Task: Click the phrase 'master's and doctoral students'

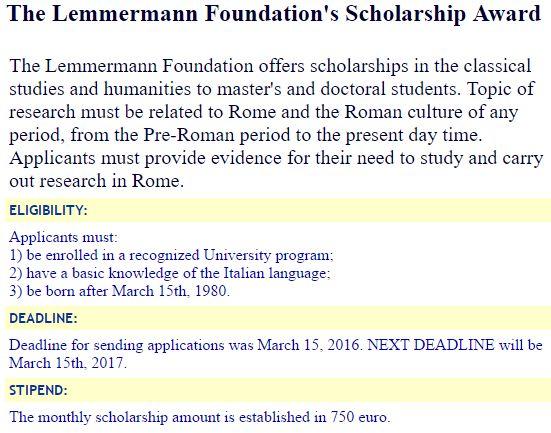Action: [x=338, y=89]
